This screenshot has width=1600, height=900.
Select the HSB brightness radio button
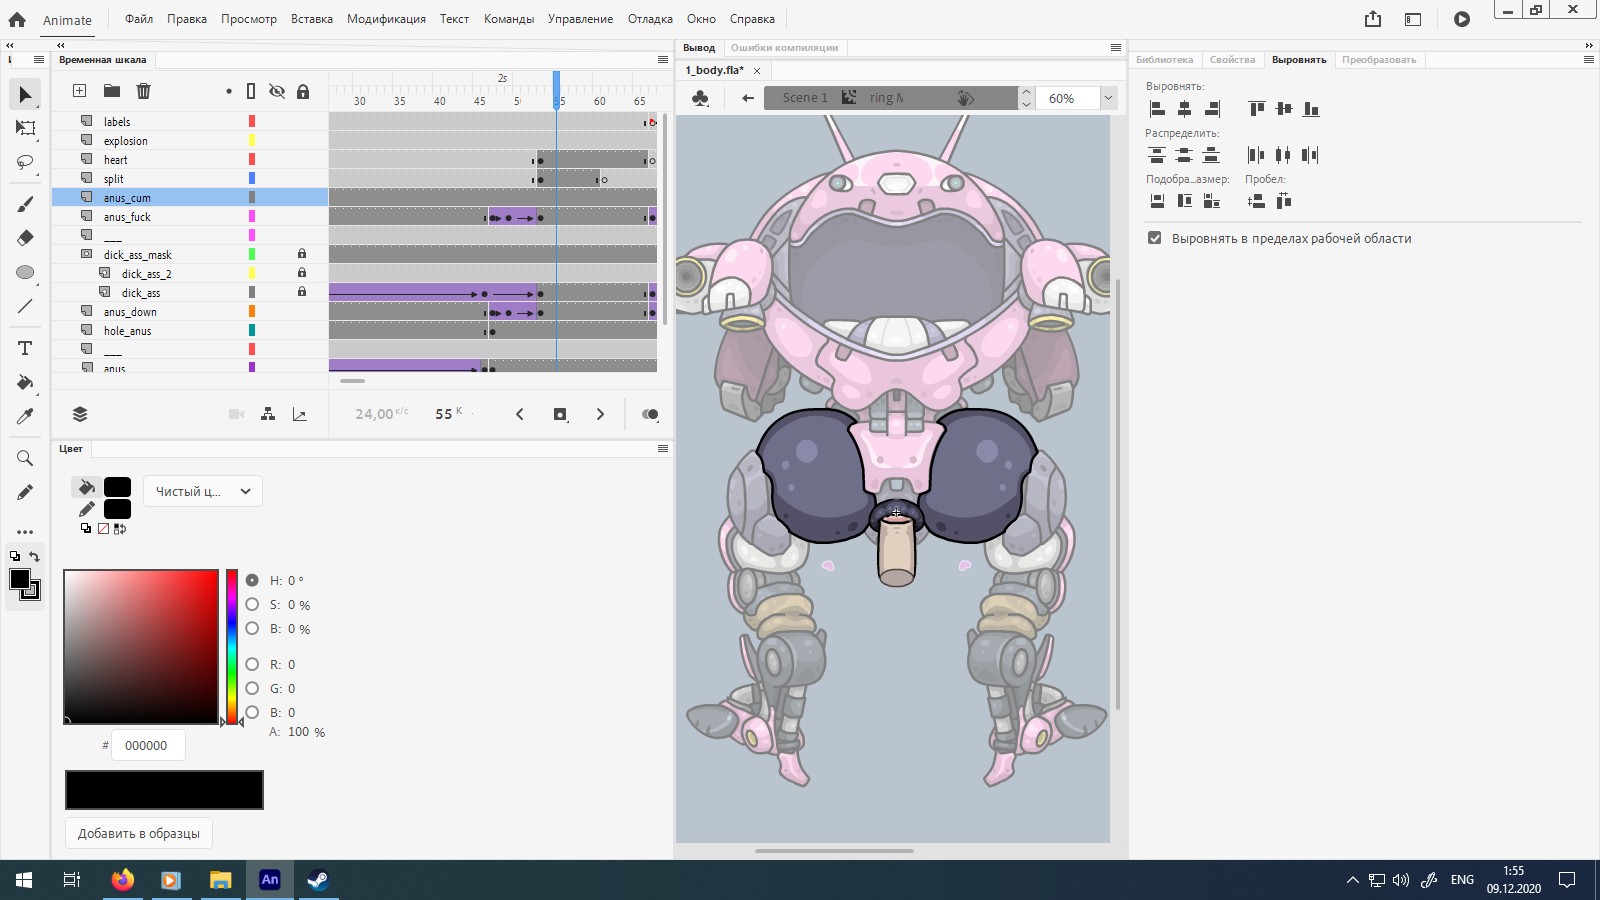point(252,628)
